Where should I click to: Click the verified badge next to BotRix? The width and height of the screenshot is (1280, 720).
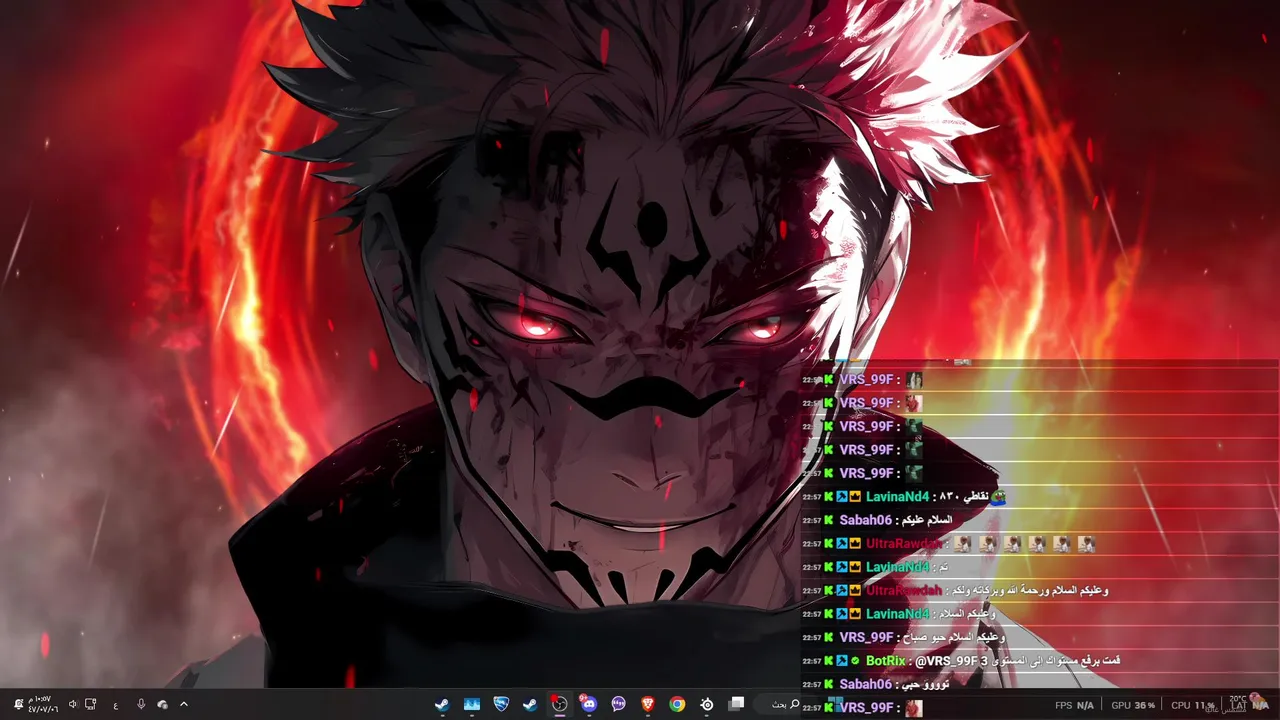[x=855, y=661]
